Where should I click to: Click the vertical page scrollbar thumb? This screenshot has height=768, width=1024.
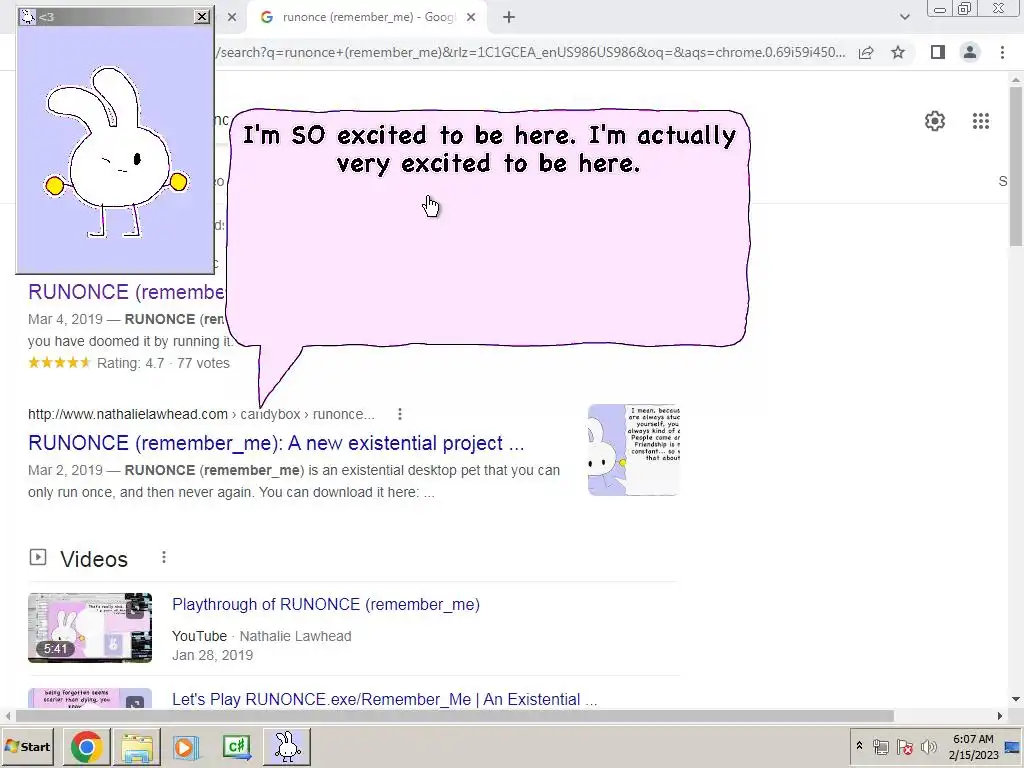(1016, 166)
